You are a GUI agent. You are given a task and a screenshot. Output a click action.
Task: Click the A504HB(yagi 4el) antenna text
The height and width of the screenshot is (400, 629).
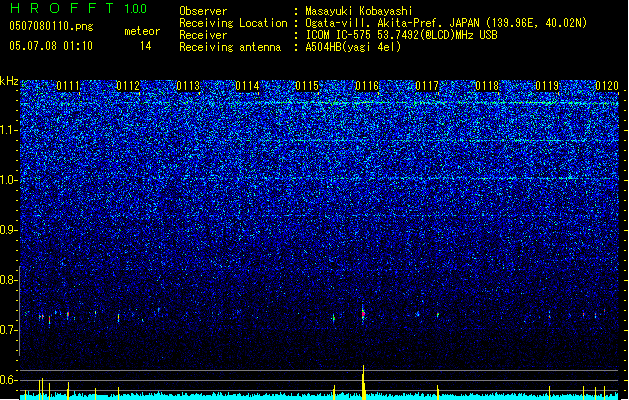coord(353,47)
